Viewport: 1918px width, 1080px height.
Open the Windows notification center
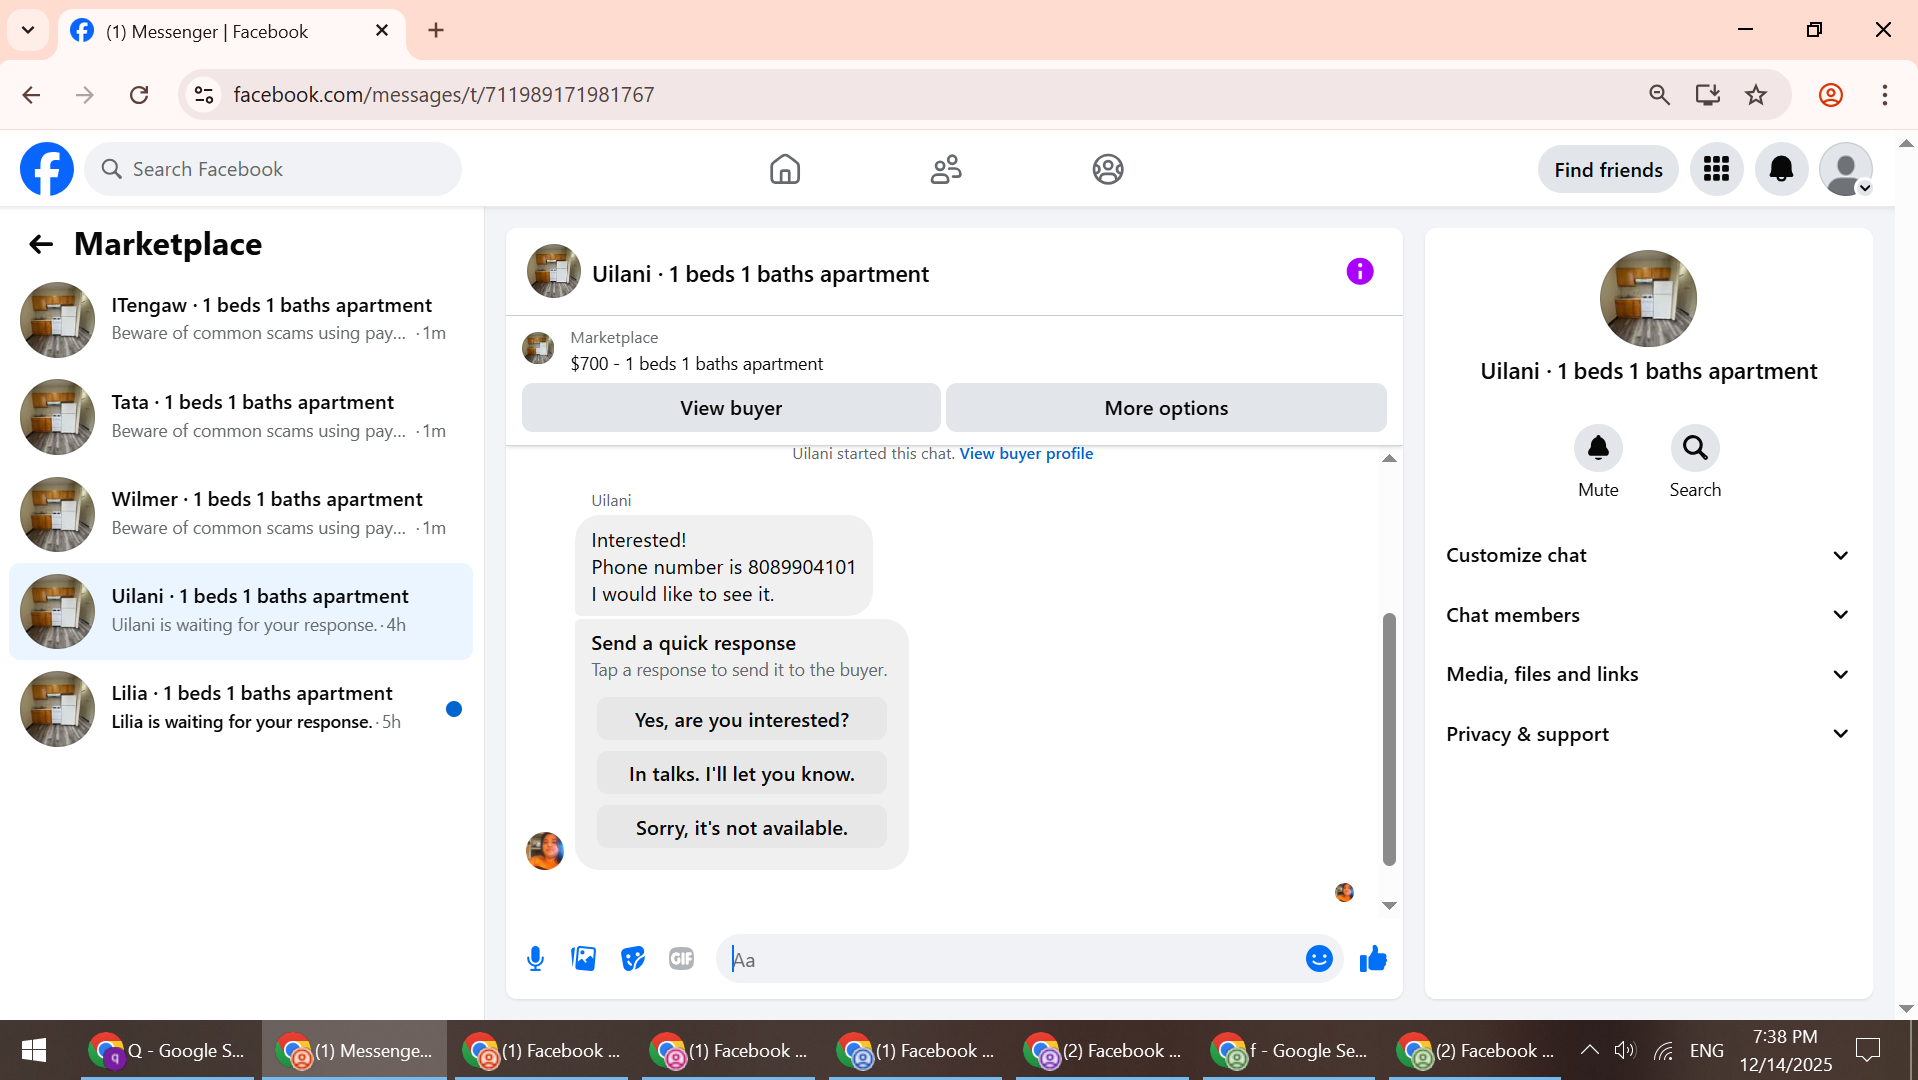coord(1868,1050)
